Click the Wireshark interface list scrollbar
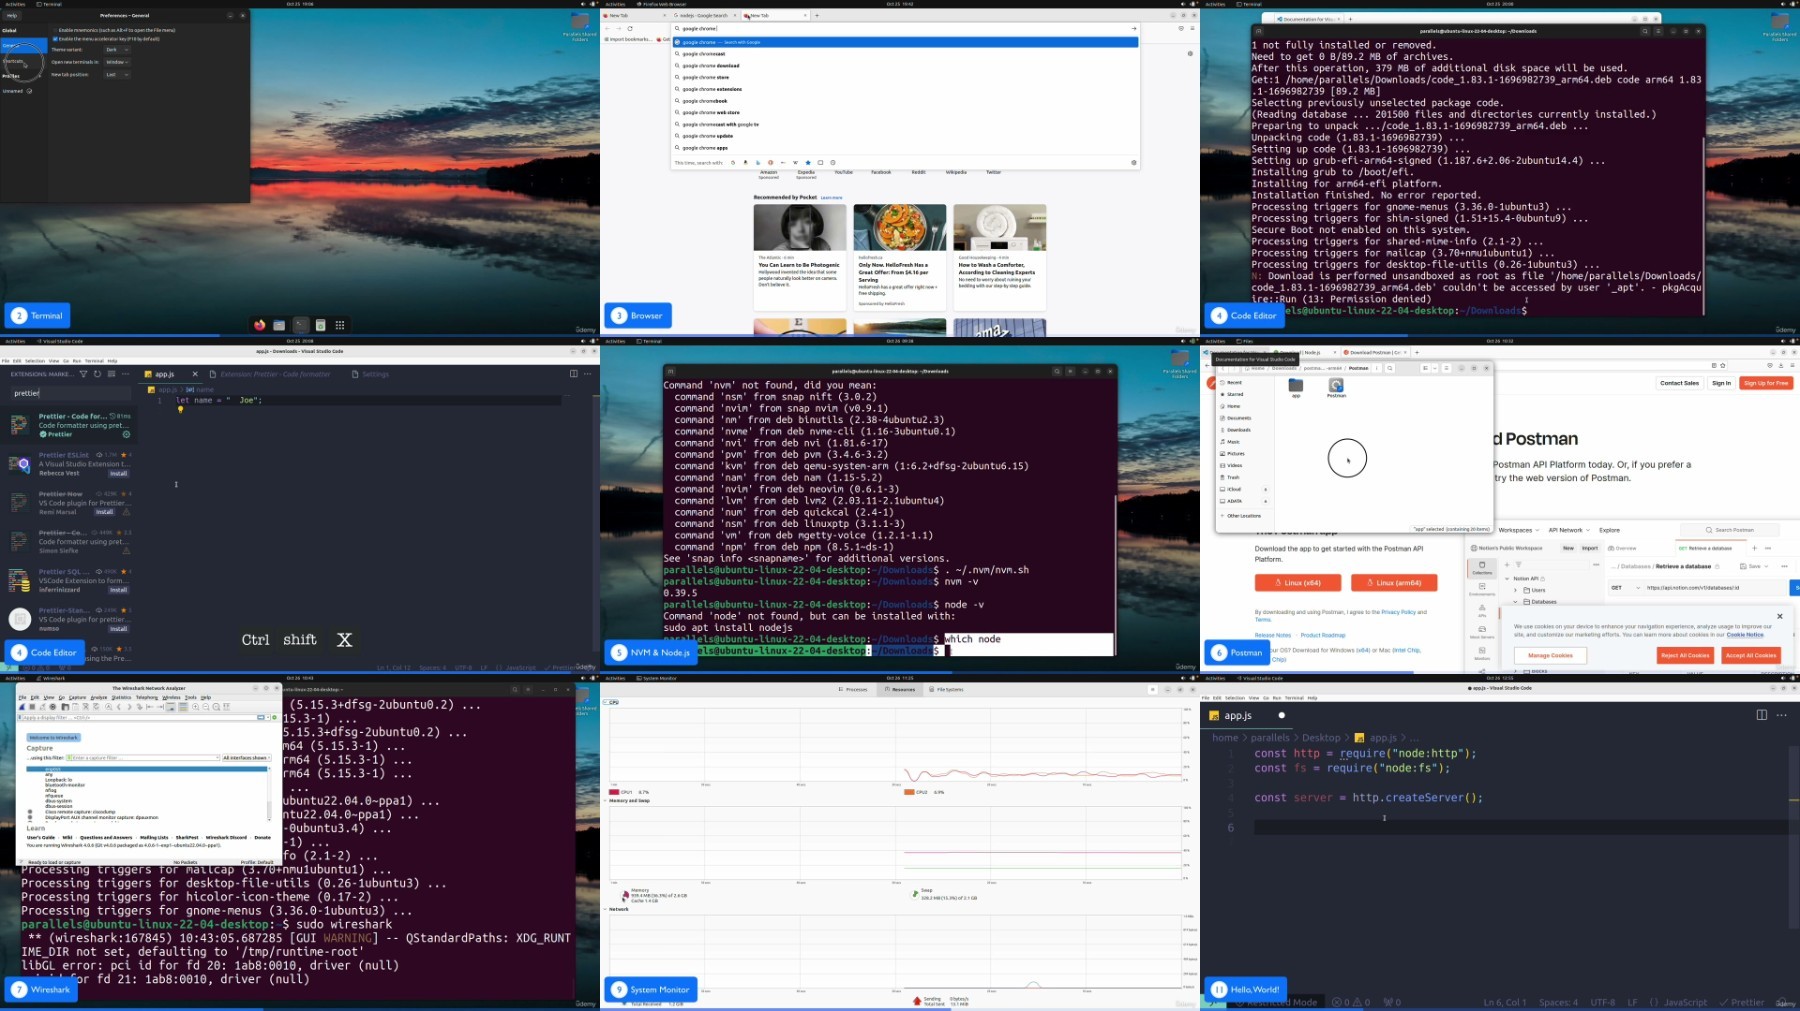The image size is (1800, 1011). [x=268, y=794]
